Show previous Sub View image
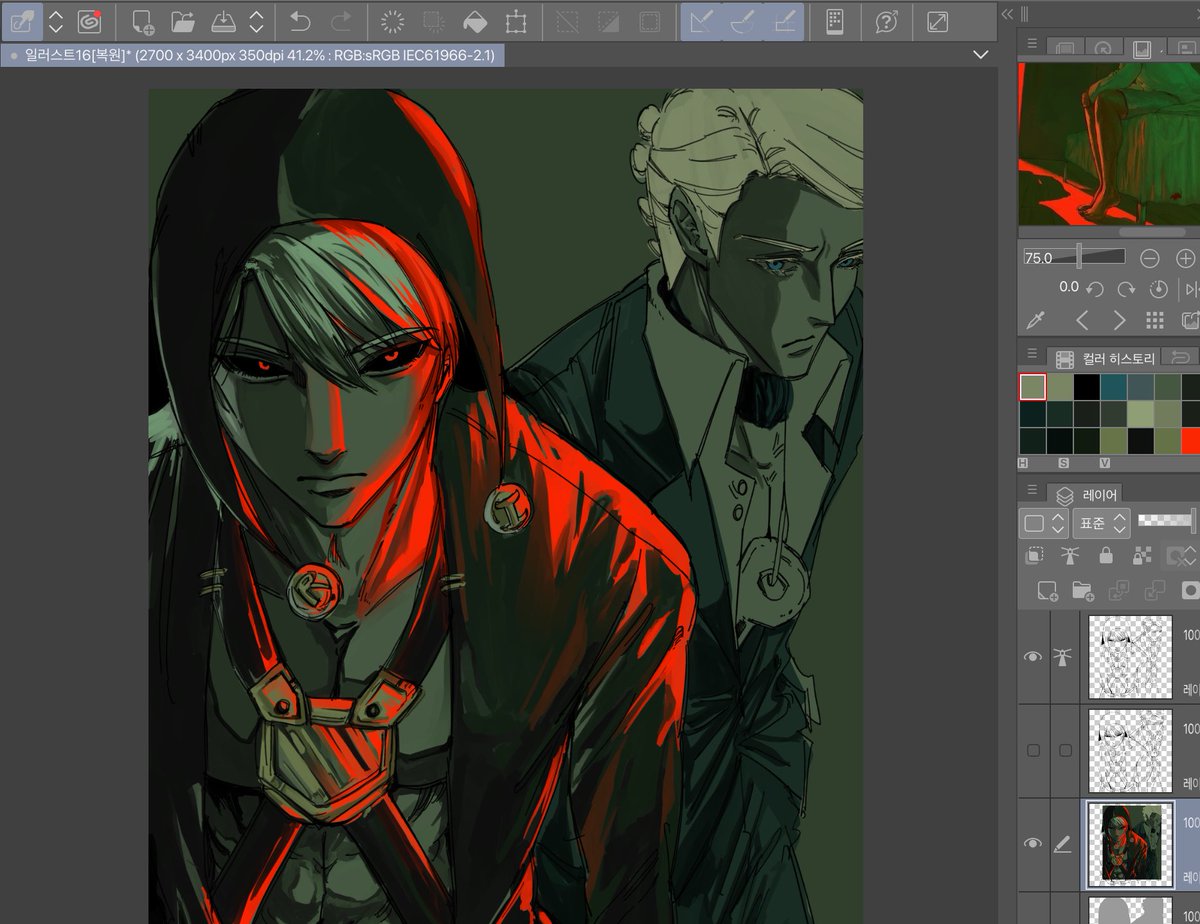The width and height of the screenshot is (1200, 924). click(x=1081, y=321)
